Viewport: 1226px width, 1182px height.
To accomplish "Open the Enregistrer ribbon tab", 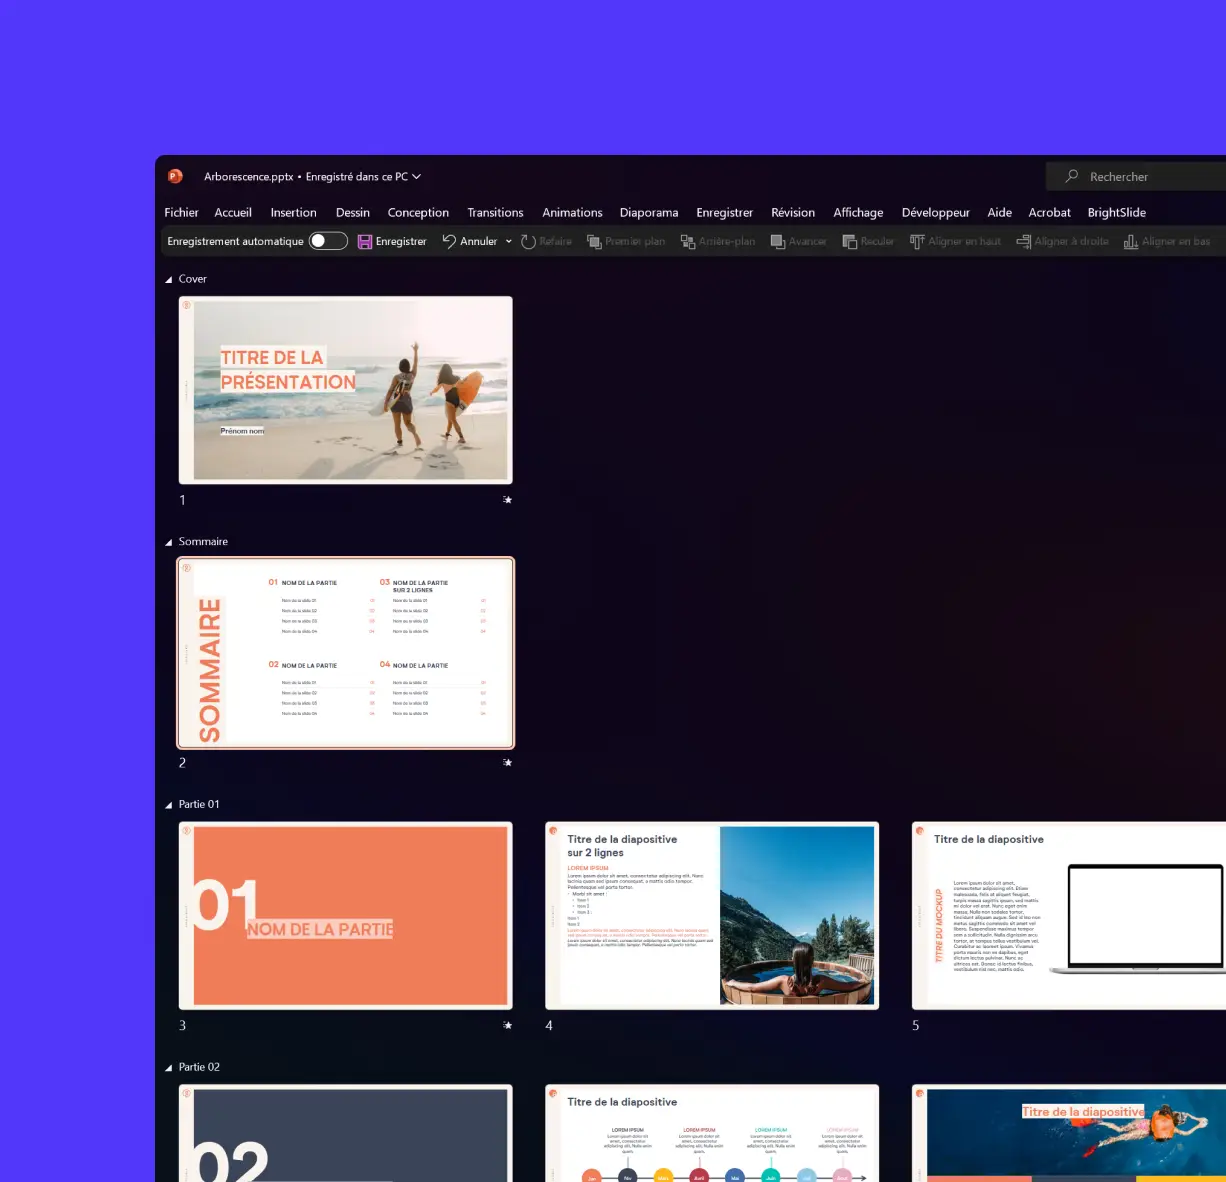I will point(724,212).
